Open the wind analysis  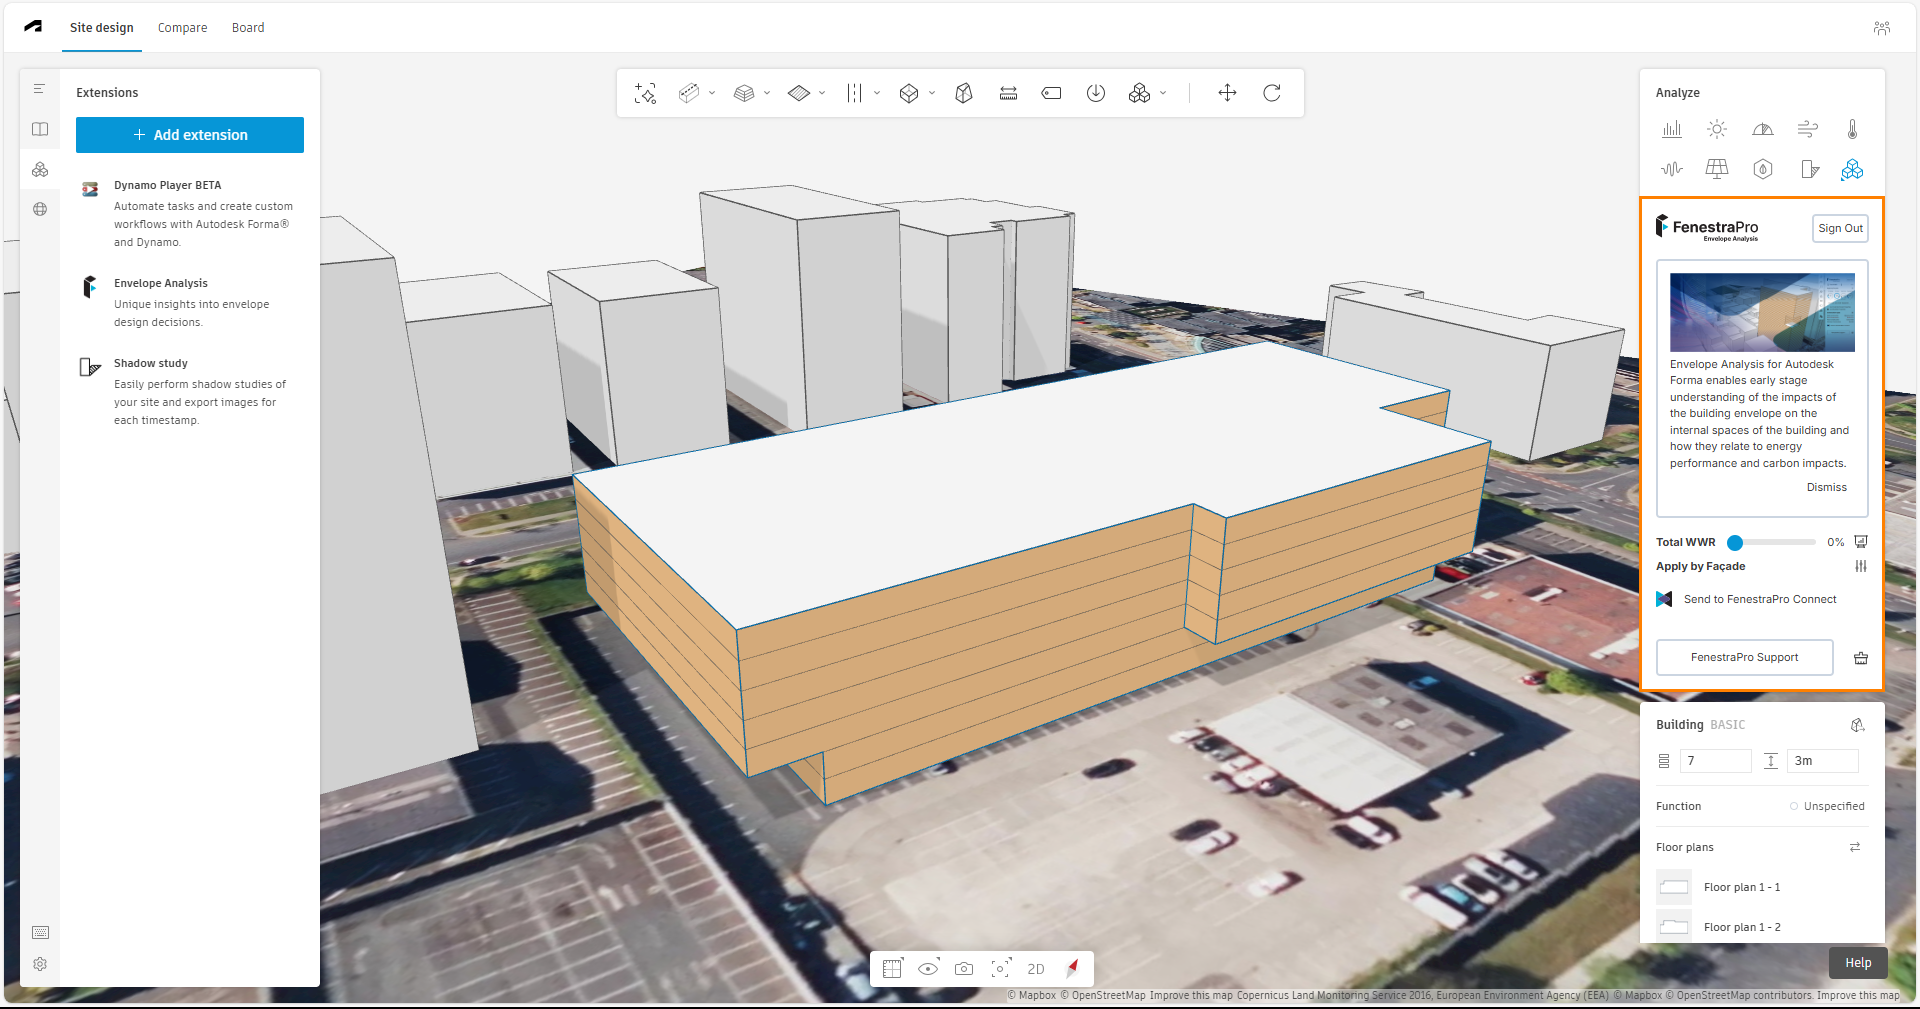(1808, 129)
